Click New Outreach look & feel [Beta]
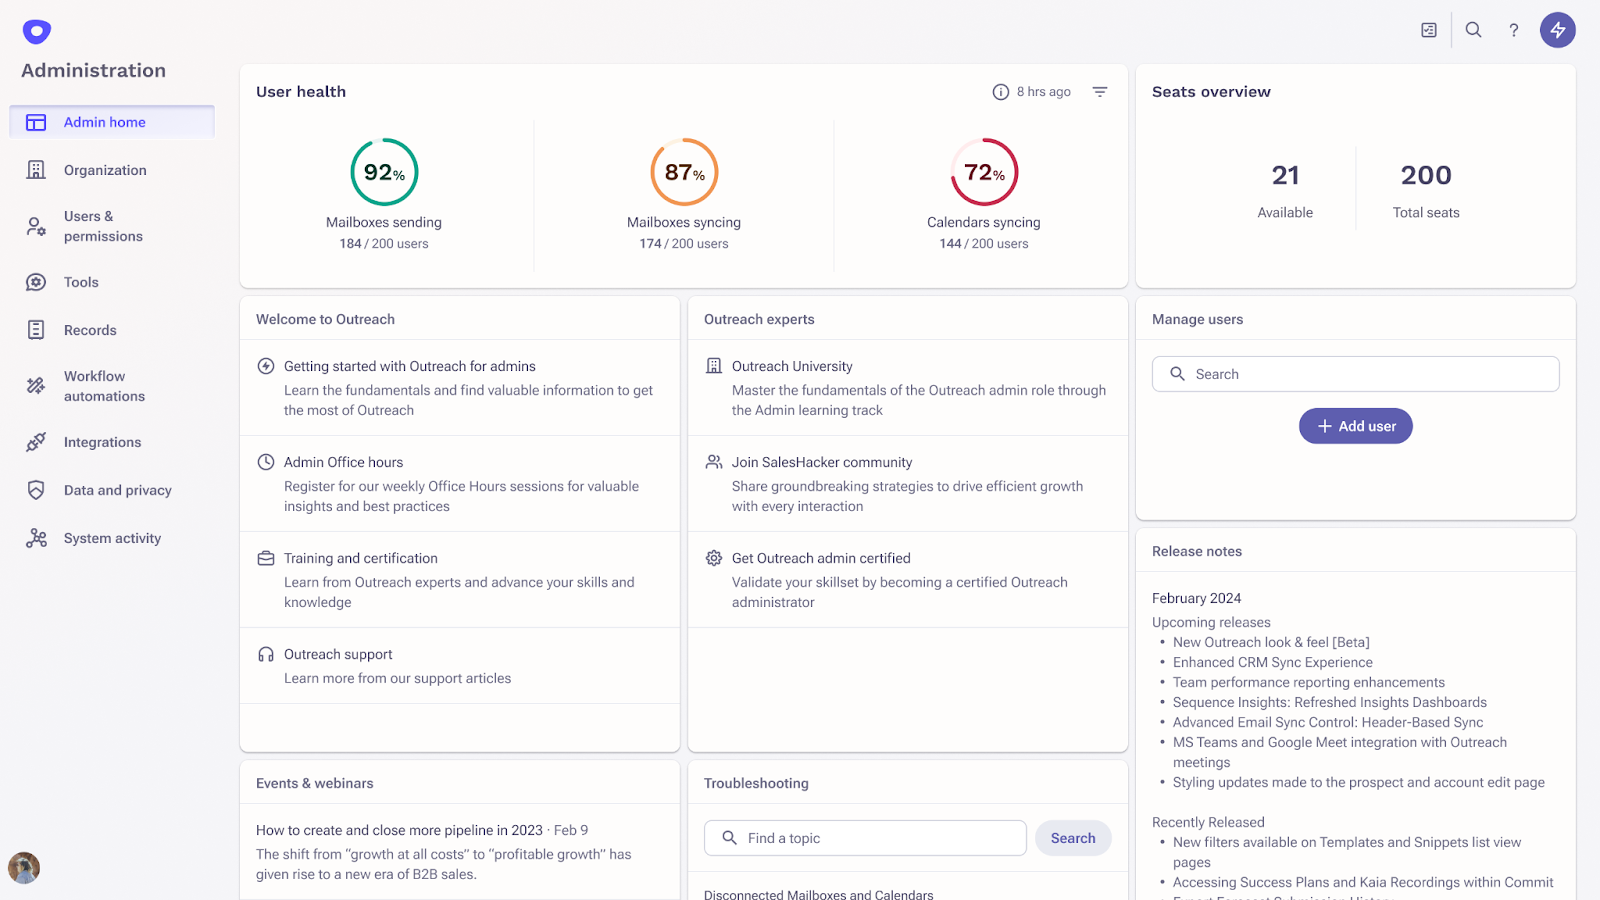1600x900 pixels. (1271, 642)
